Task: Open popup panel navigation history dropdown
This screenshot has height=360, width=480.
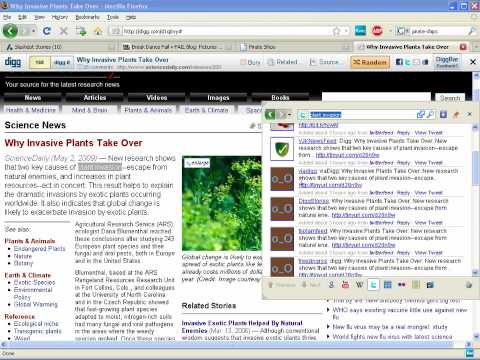Action: pos(289,115)
